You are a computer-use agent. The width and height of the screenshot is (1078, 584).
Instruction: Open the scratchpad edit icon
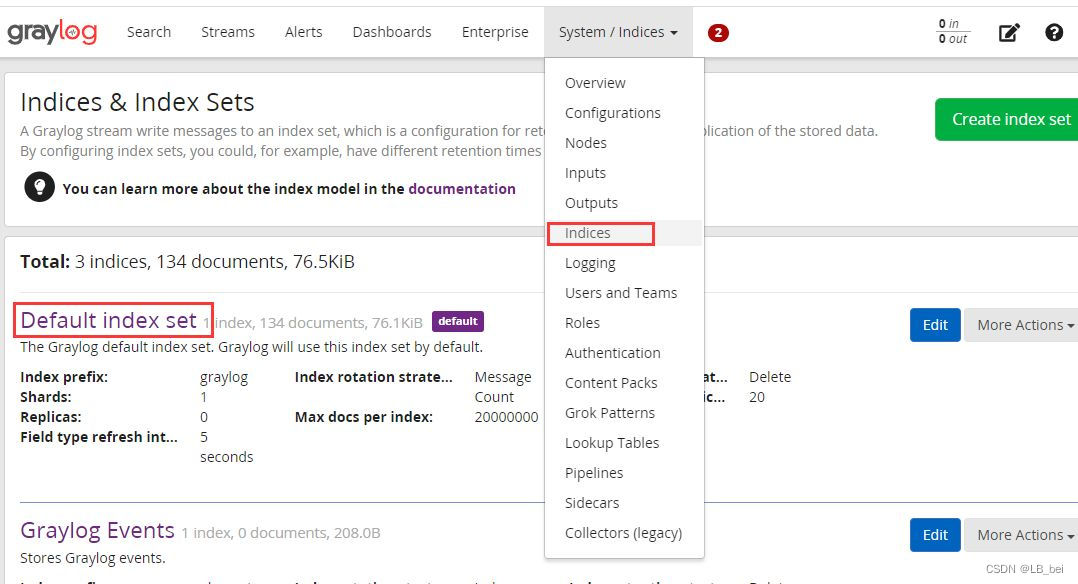[x=1009, y=32]
